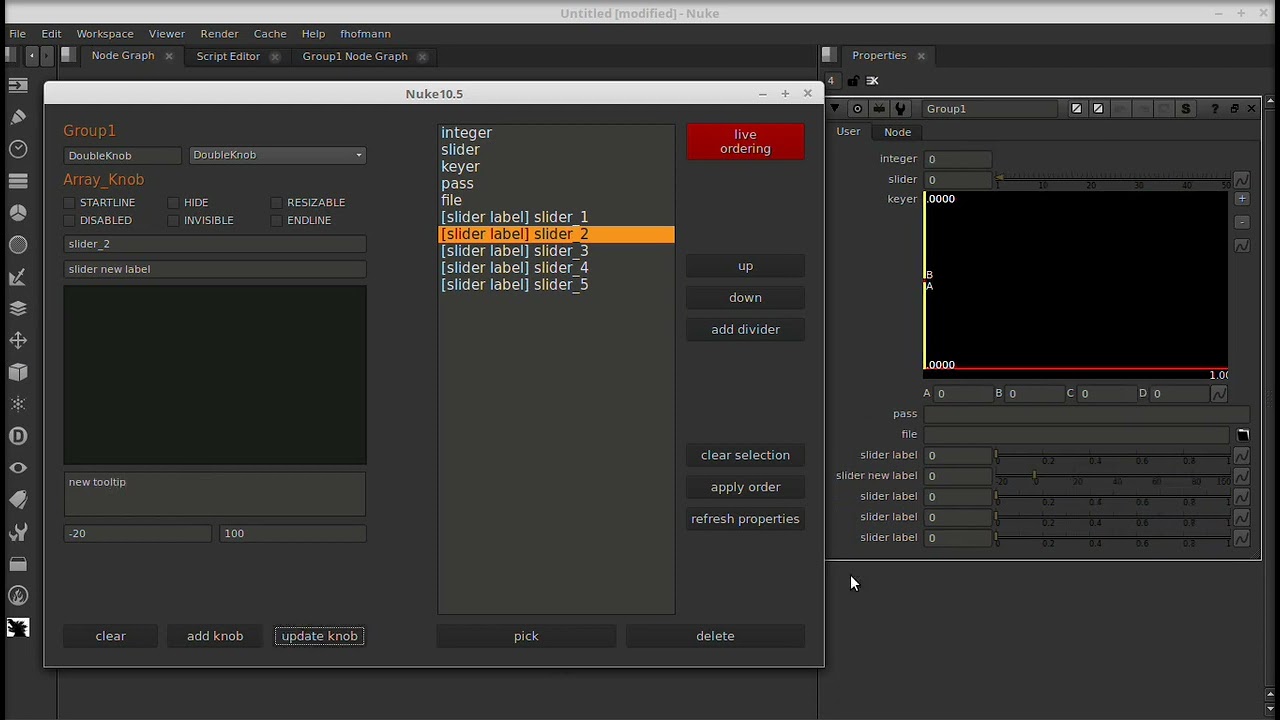
Task: Enable the RESIZABLE checkbox
Action: (x=276, y=203)
